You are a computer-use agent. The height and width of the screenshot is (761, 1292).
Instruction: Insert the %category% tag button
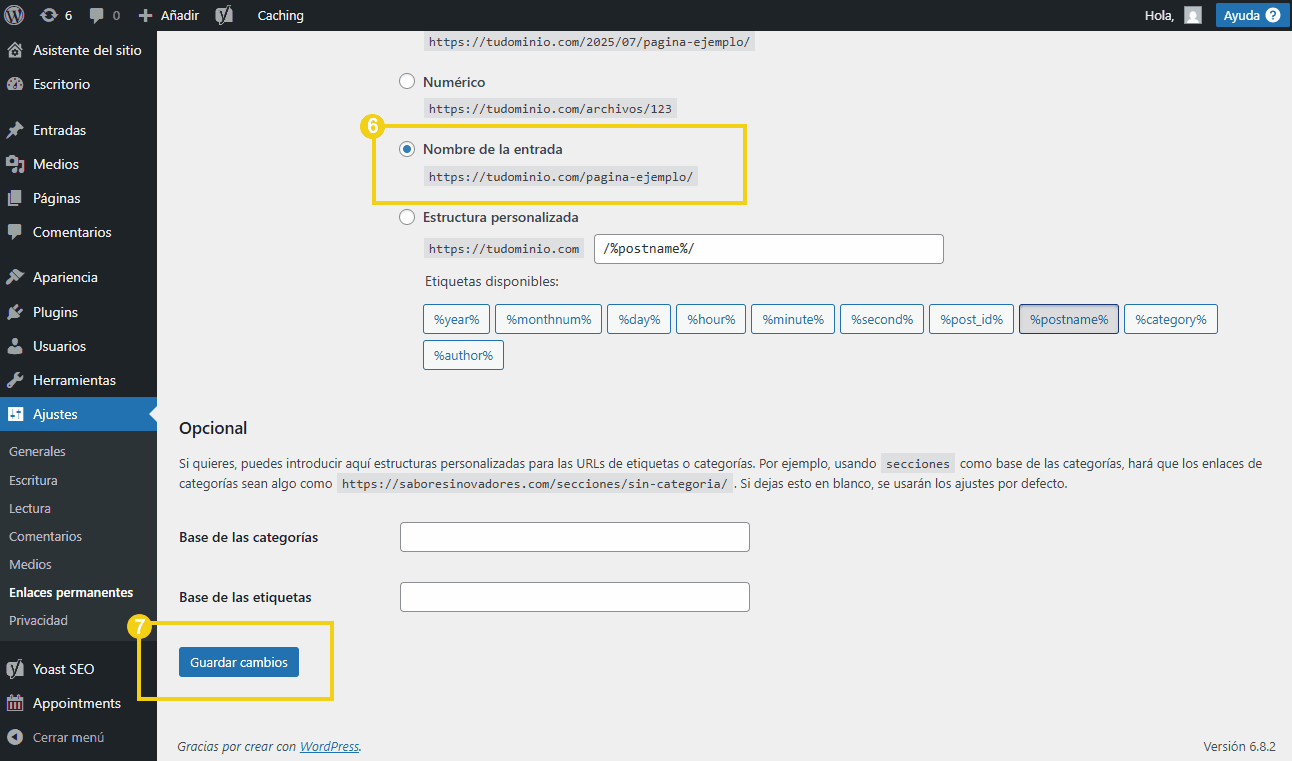point(1170,320)
